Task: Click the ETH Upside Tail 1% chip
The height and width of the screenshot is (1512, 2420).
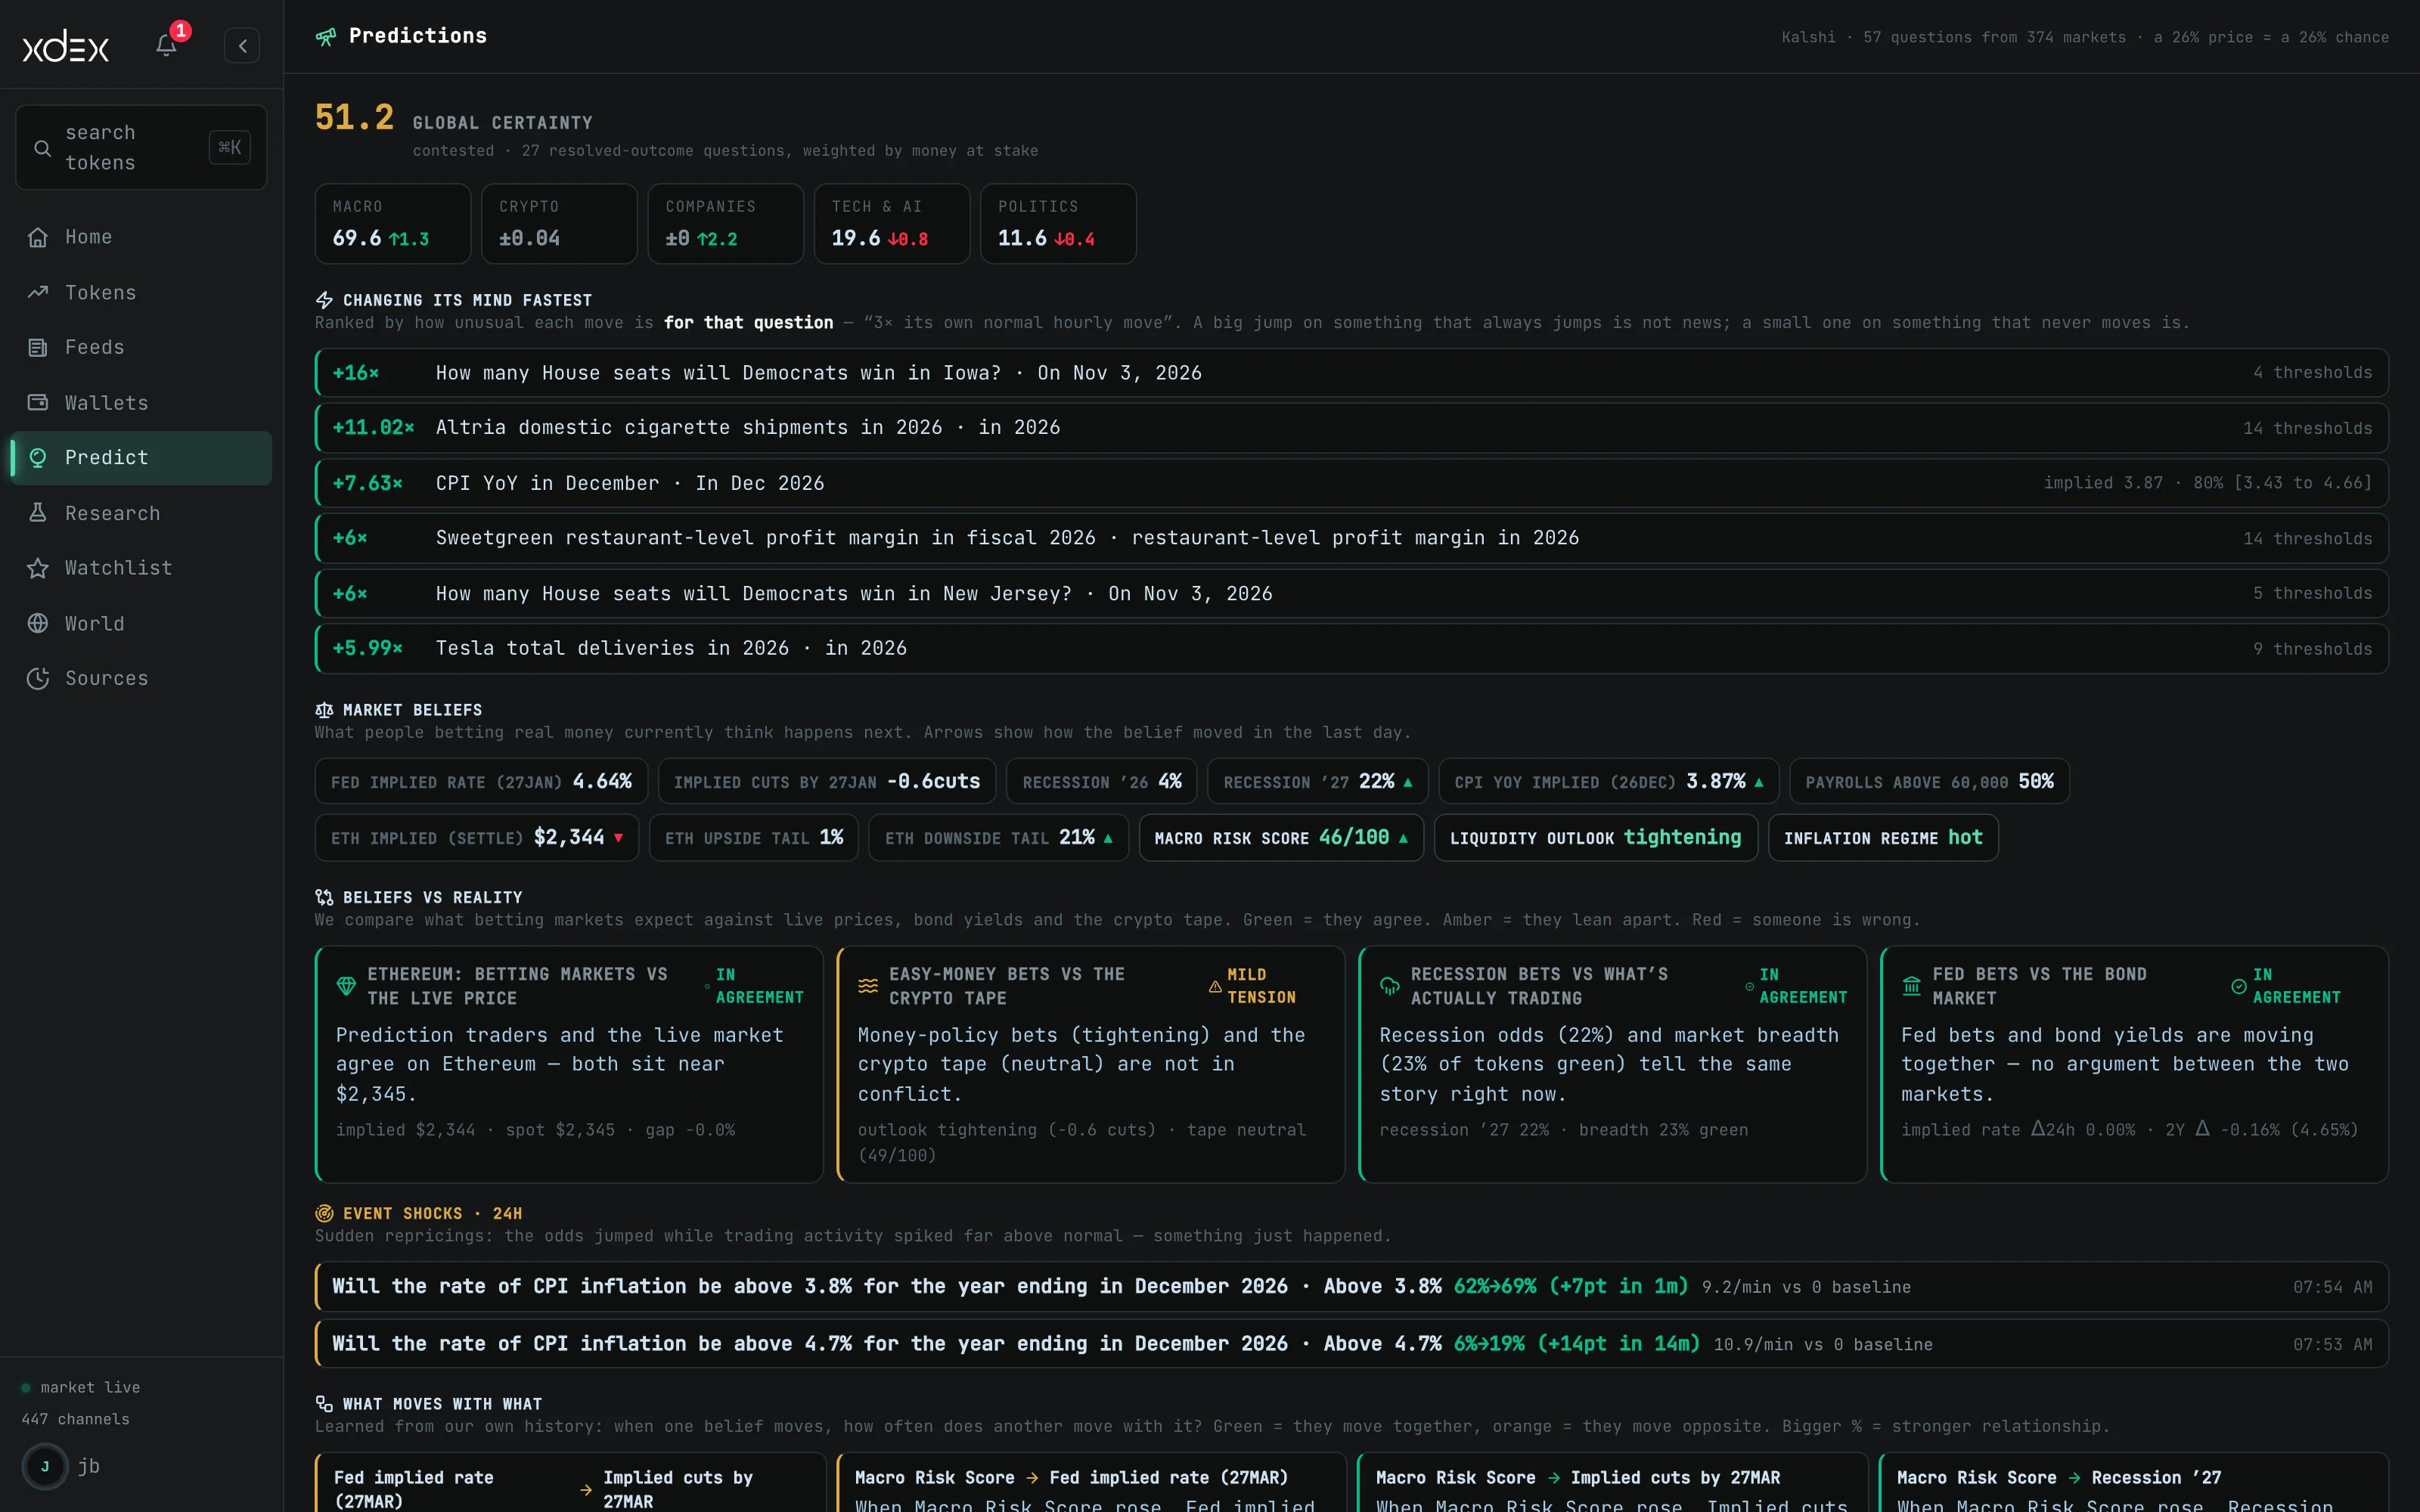Action: tap(754, 837)
